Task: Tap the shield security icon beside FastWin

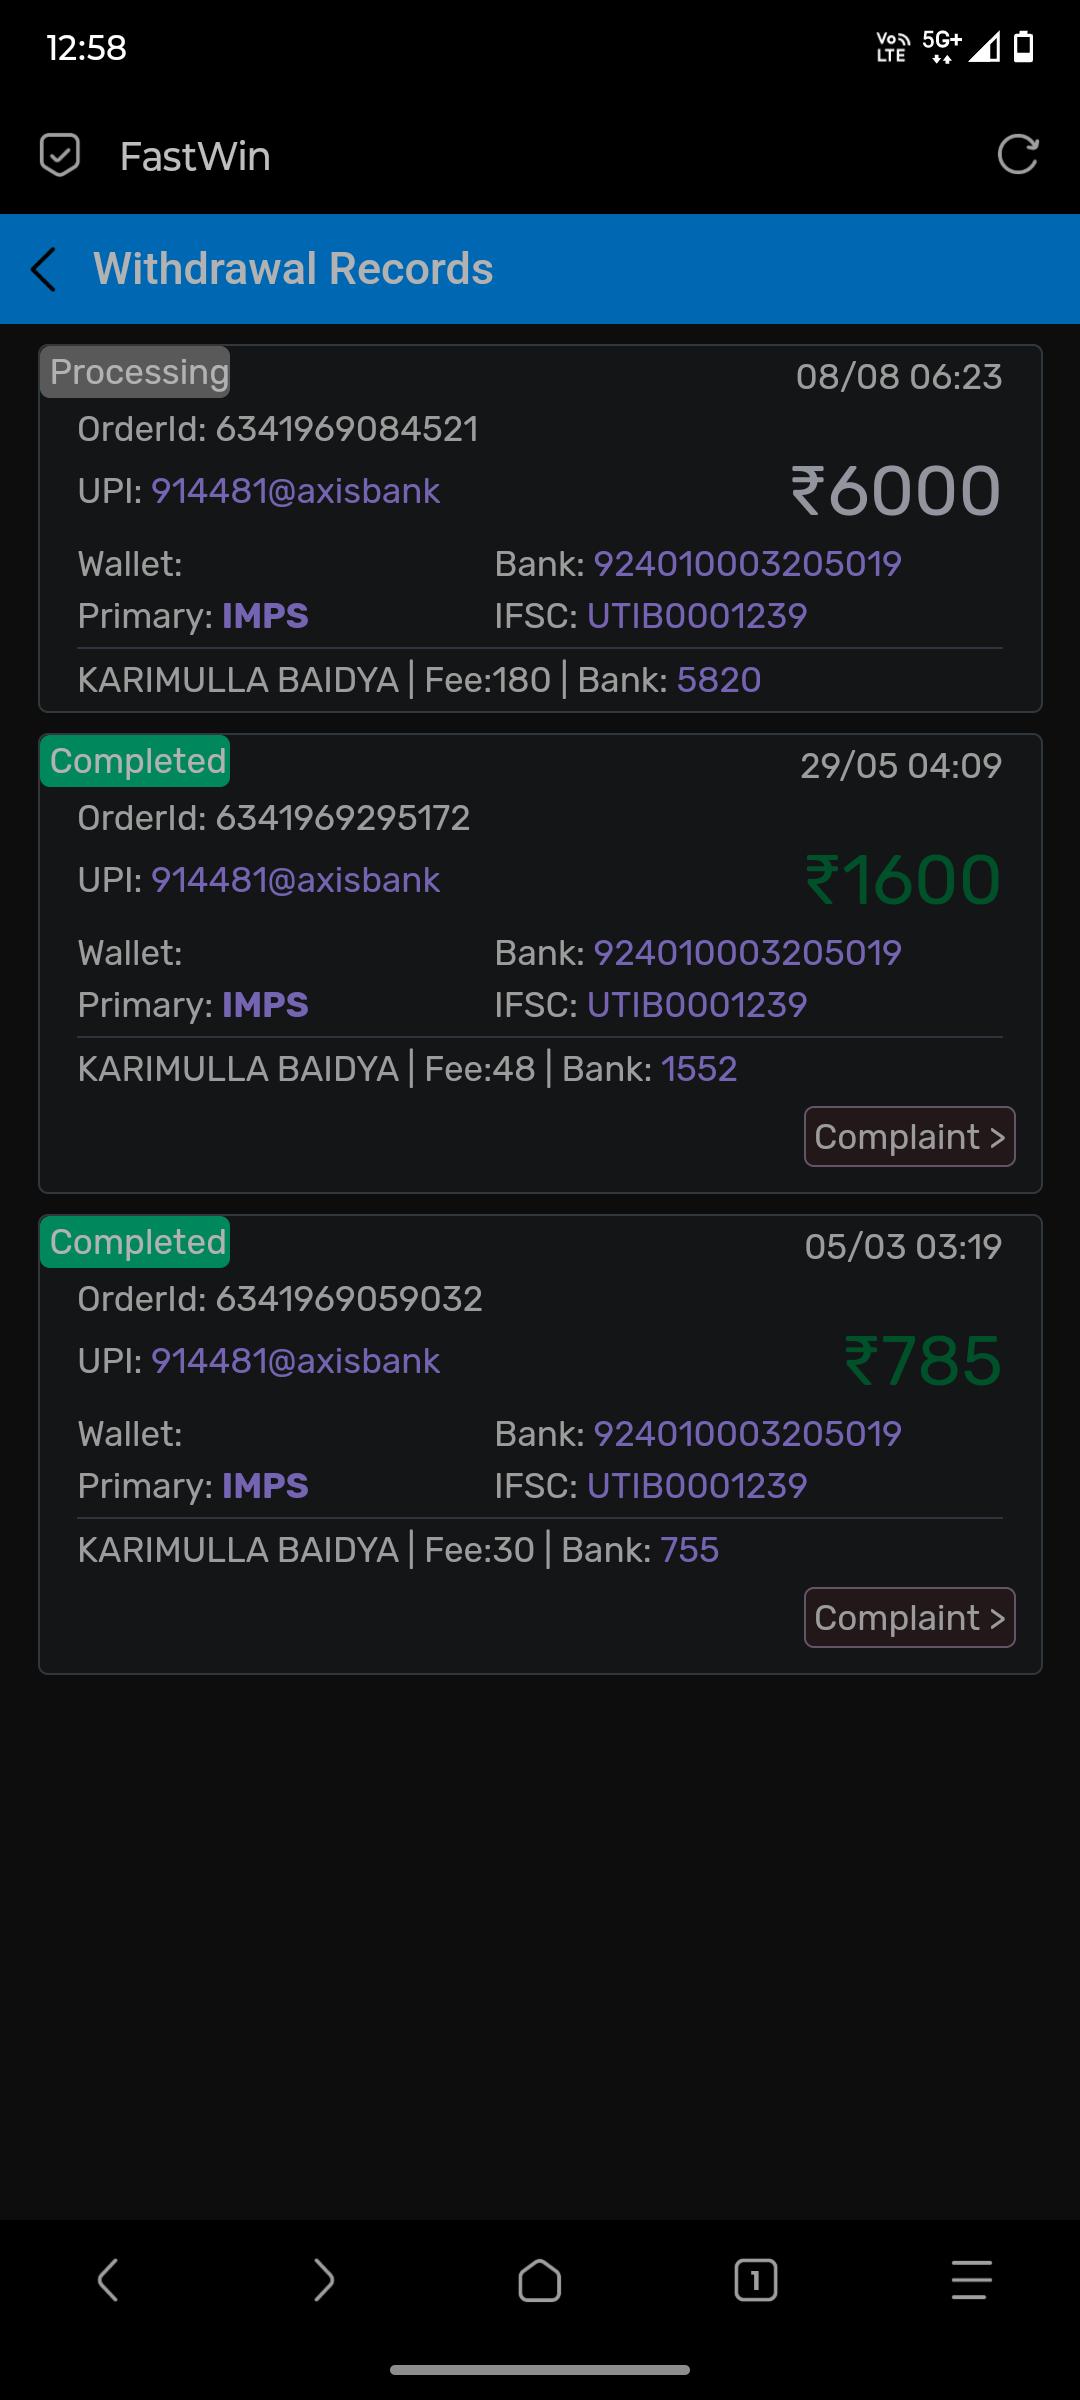Action: click(60, 155)
